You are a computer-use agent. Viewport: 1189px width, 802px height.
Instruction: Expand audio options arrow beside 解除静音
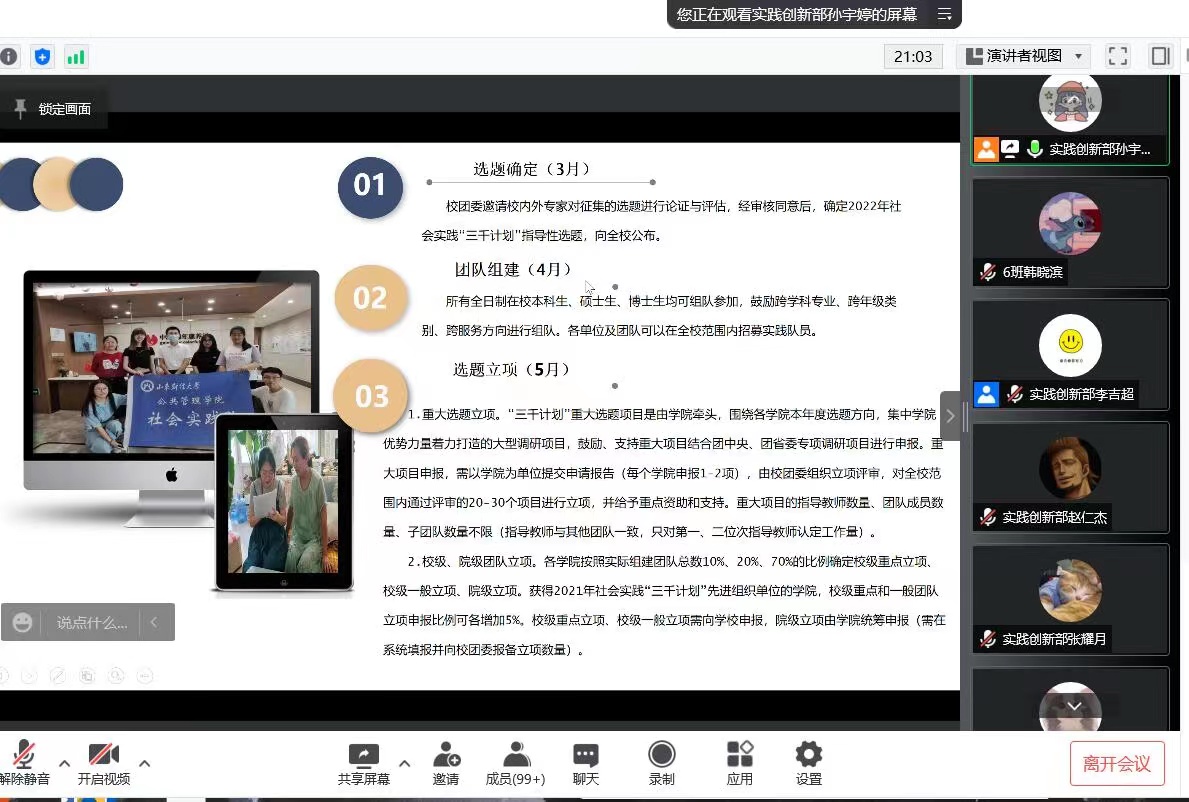coord(64,763)
